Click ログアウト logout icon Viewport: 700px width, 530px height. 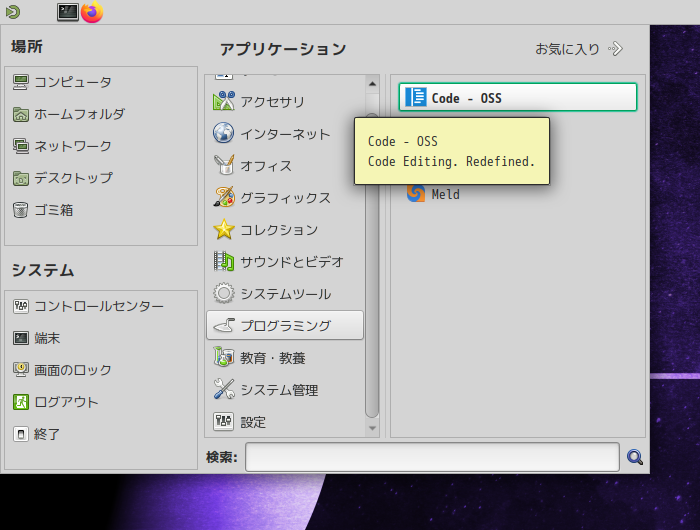click(x=21, y=402)
